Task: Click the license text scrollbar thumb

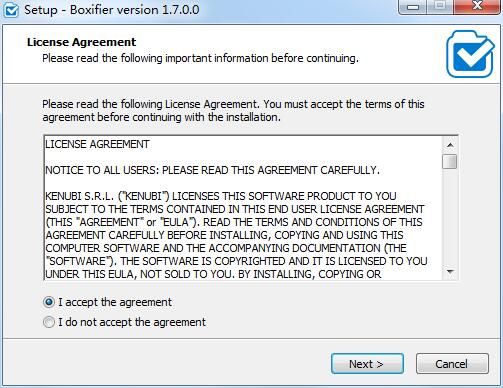Action: pyautogui.click(x=450, y=161)
